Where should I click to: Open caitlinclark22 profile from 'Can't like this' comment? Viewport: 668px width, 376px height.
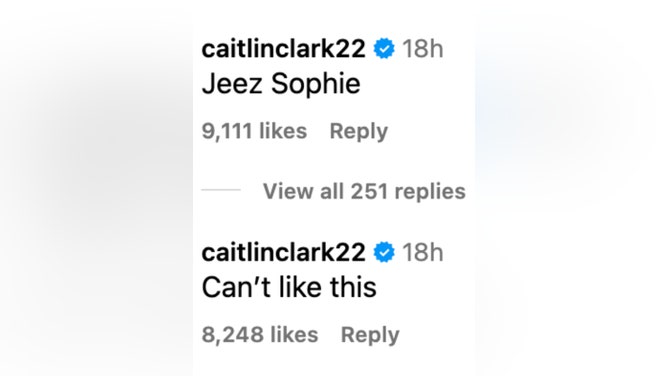click(x=283, y=252)
